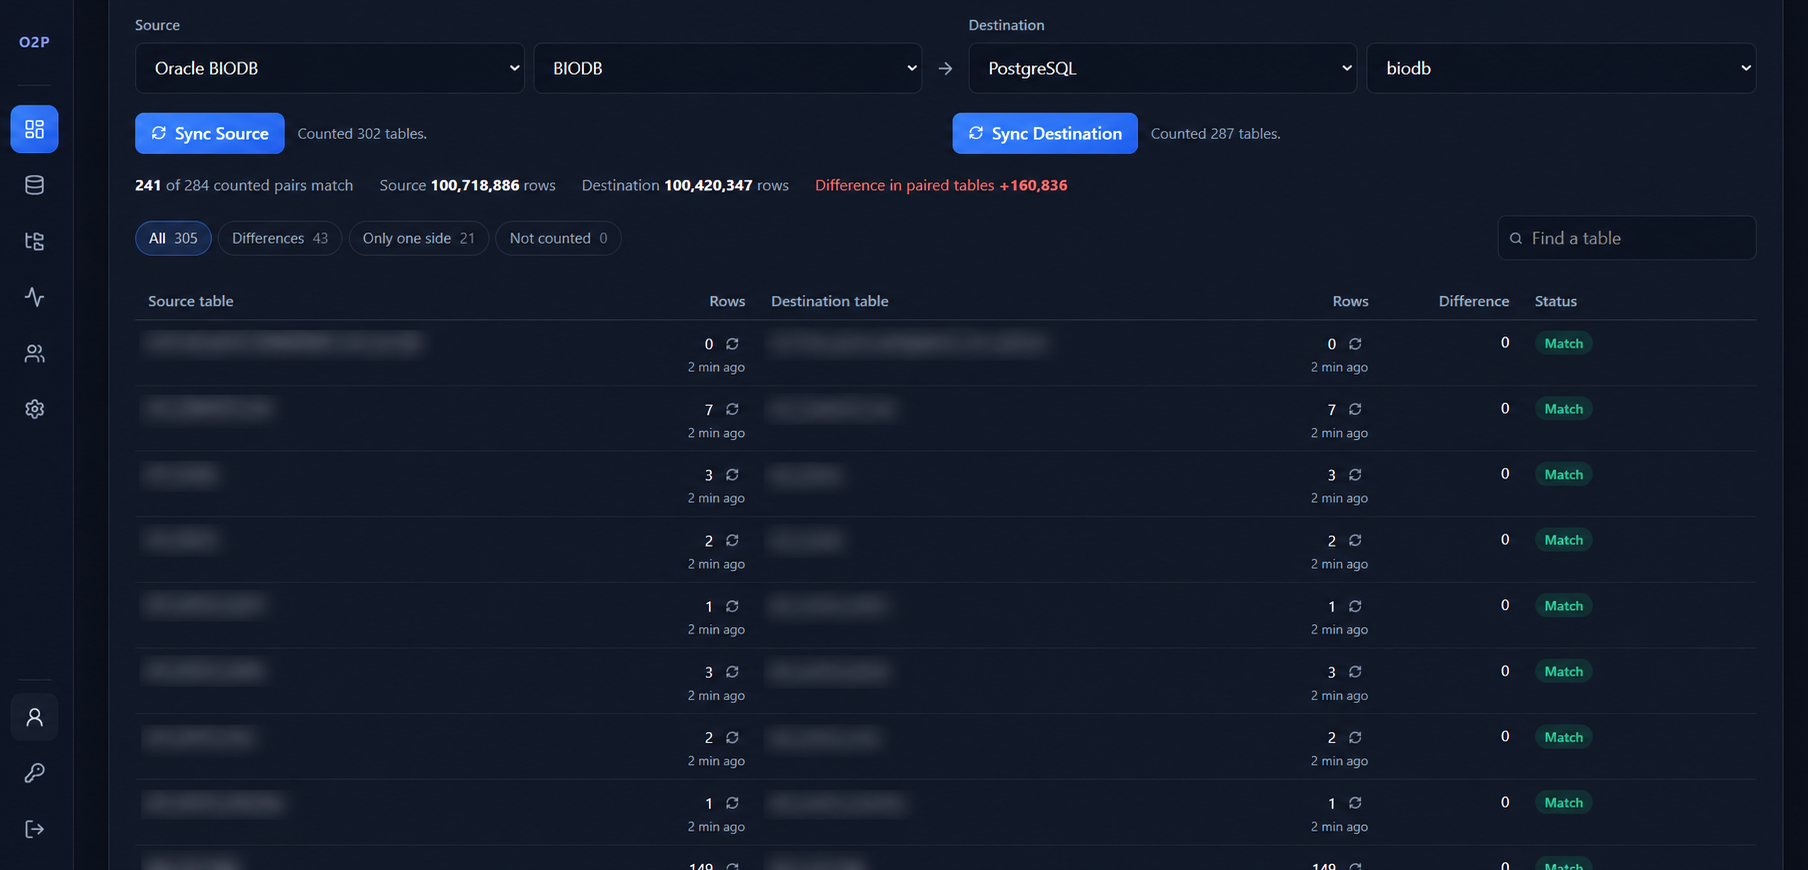Filter by Not counted tables
1808x870 pixels.
click(x=558, y=238)
